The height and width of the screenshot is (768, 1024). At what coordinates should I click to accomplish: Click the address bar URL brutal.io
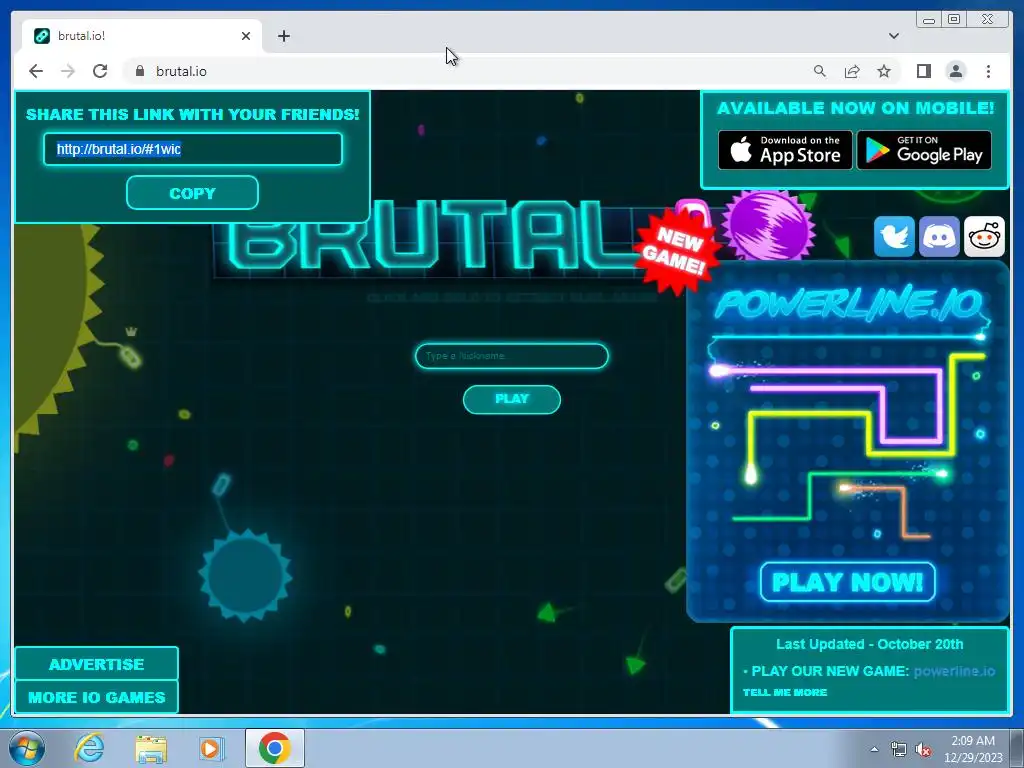(181, 71)
